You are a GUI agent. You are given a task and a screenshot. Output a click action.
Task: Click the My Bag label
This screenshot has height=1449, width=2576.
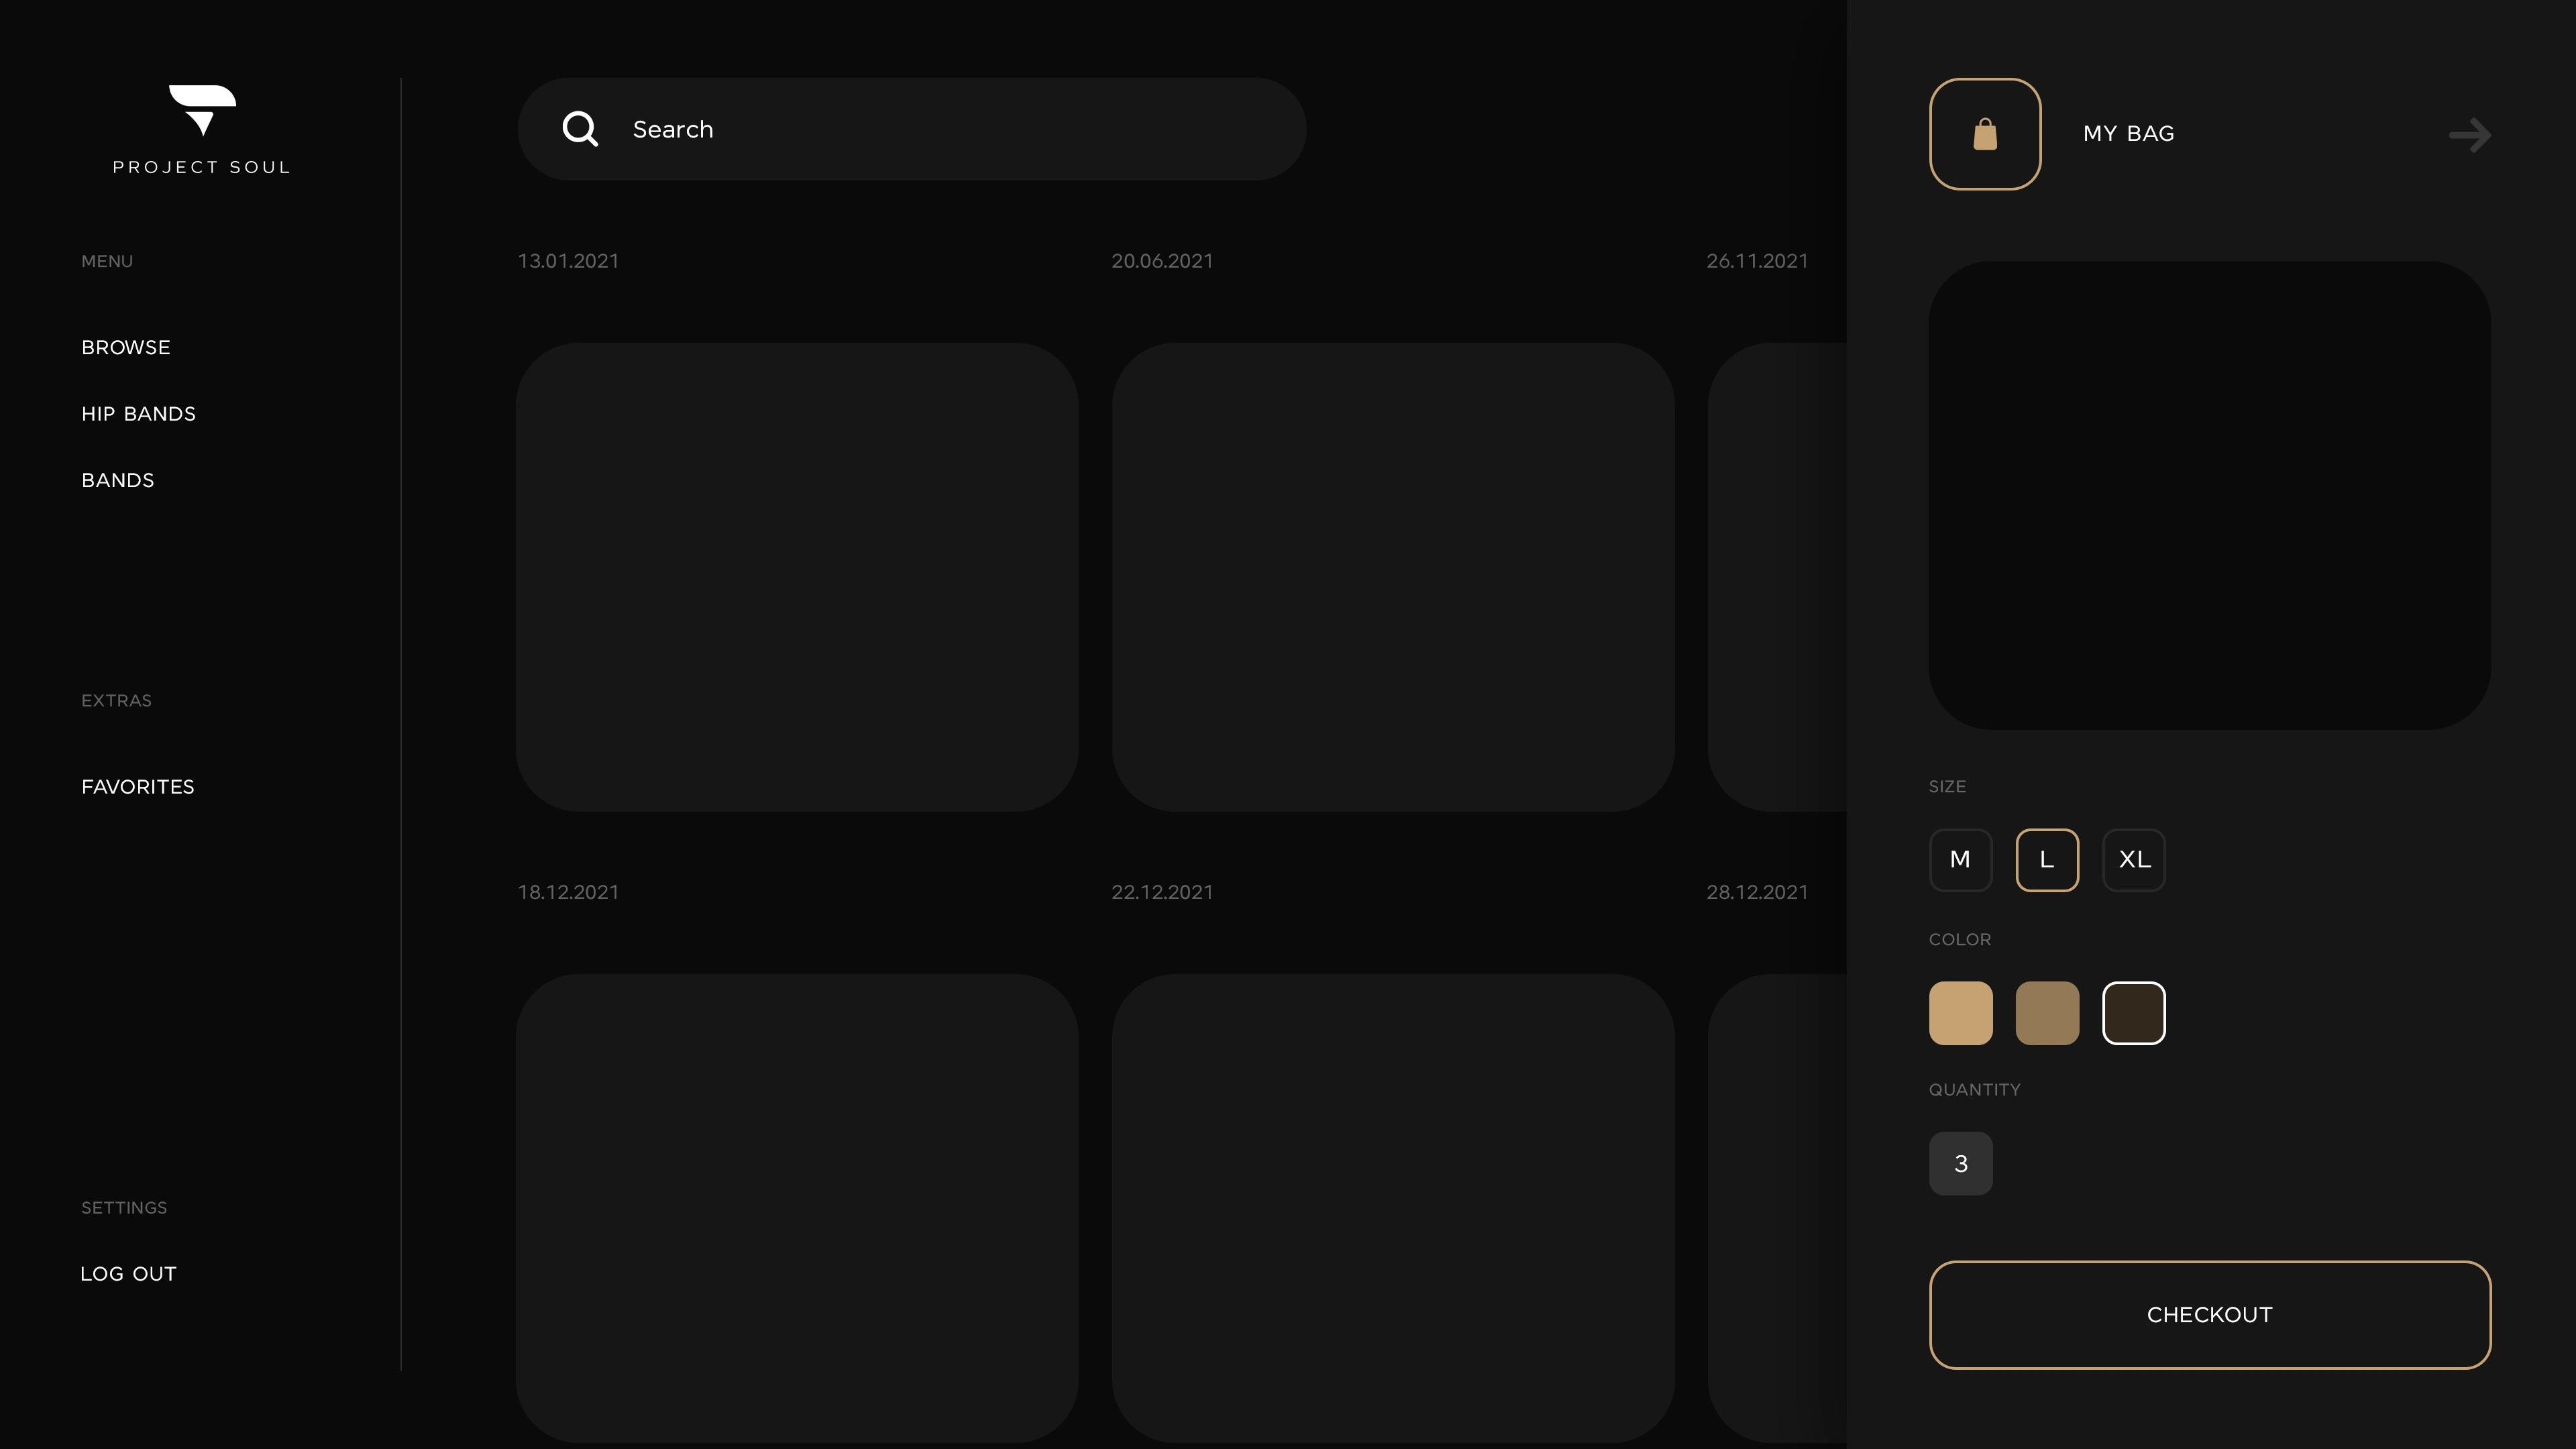pos(2129,134)
